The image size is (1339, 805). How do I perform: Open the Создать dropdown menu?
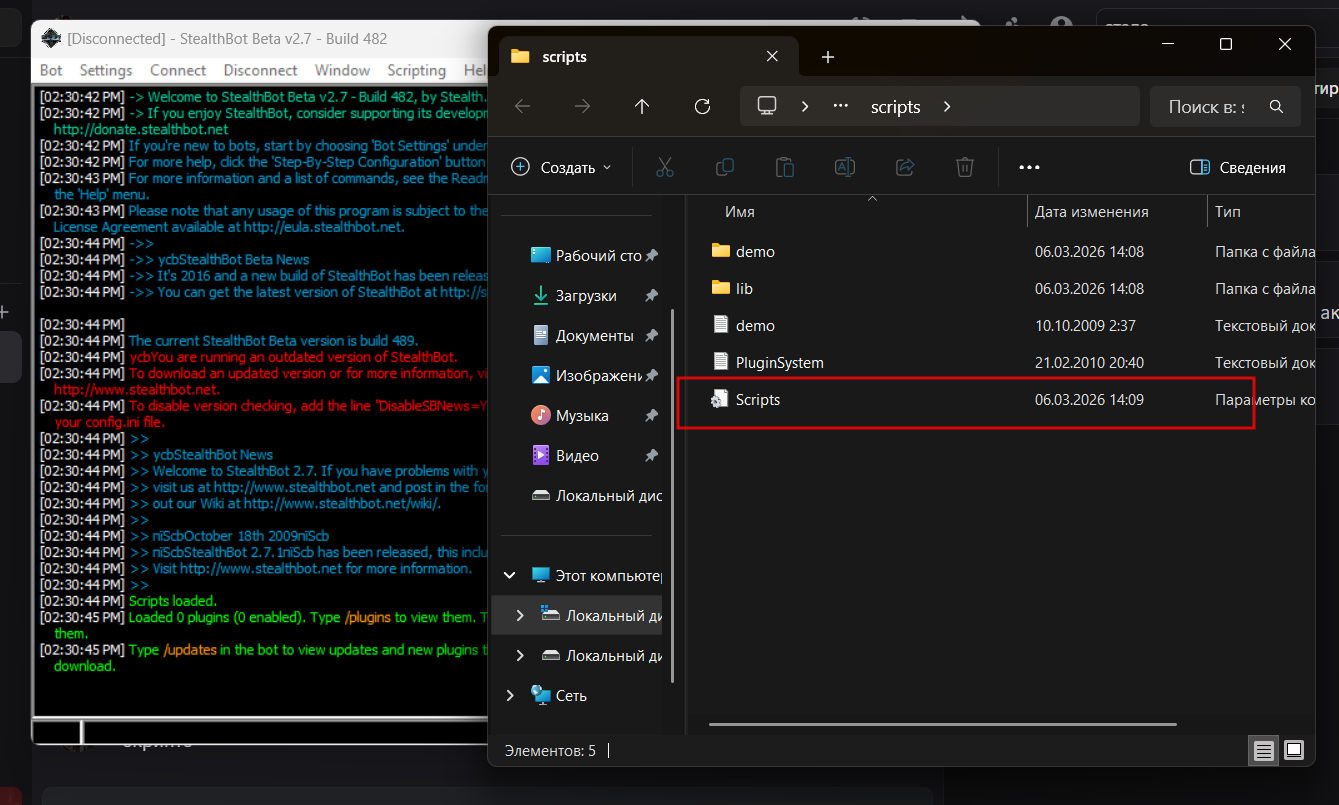click(x=561, y=167)
